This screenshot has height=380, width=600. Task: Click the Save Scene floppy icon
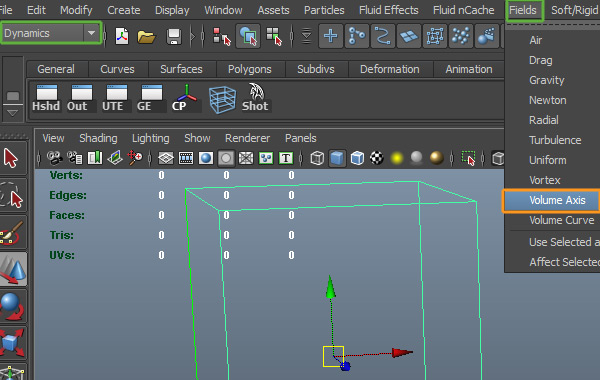point(174,37)
